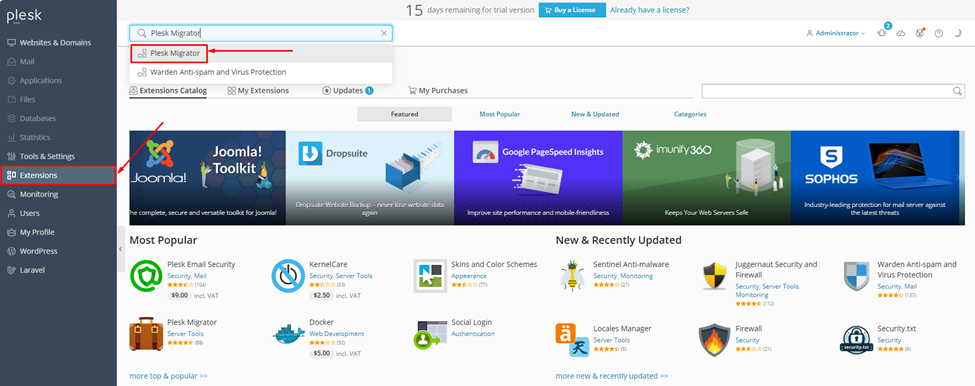This screenshot has height=386, width=975.
Task: Click 'more new & recently updated >>' link
Action: point(612,376)
